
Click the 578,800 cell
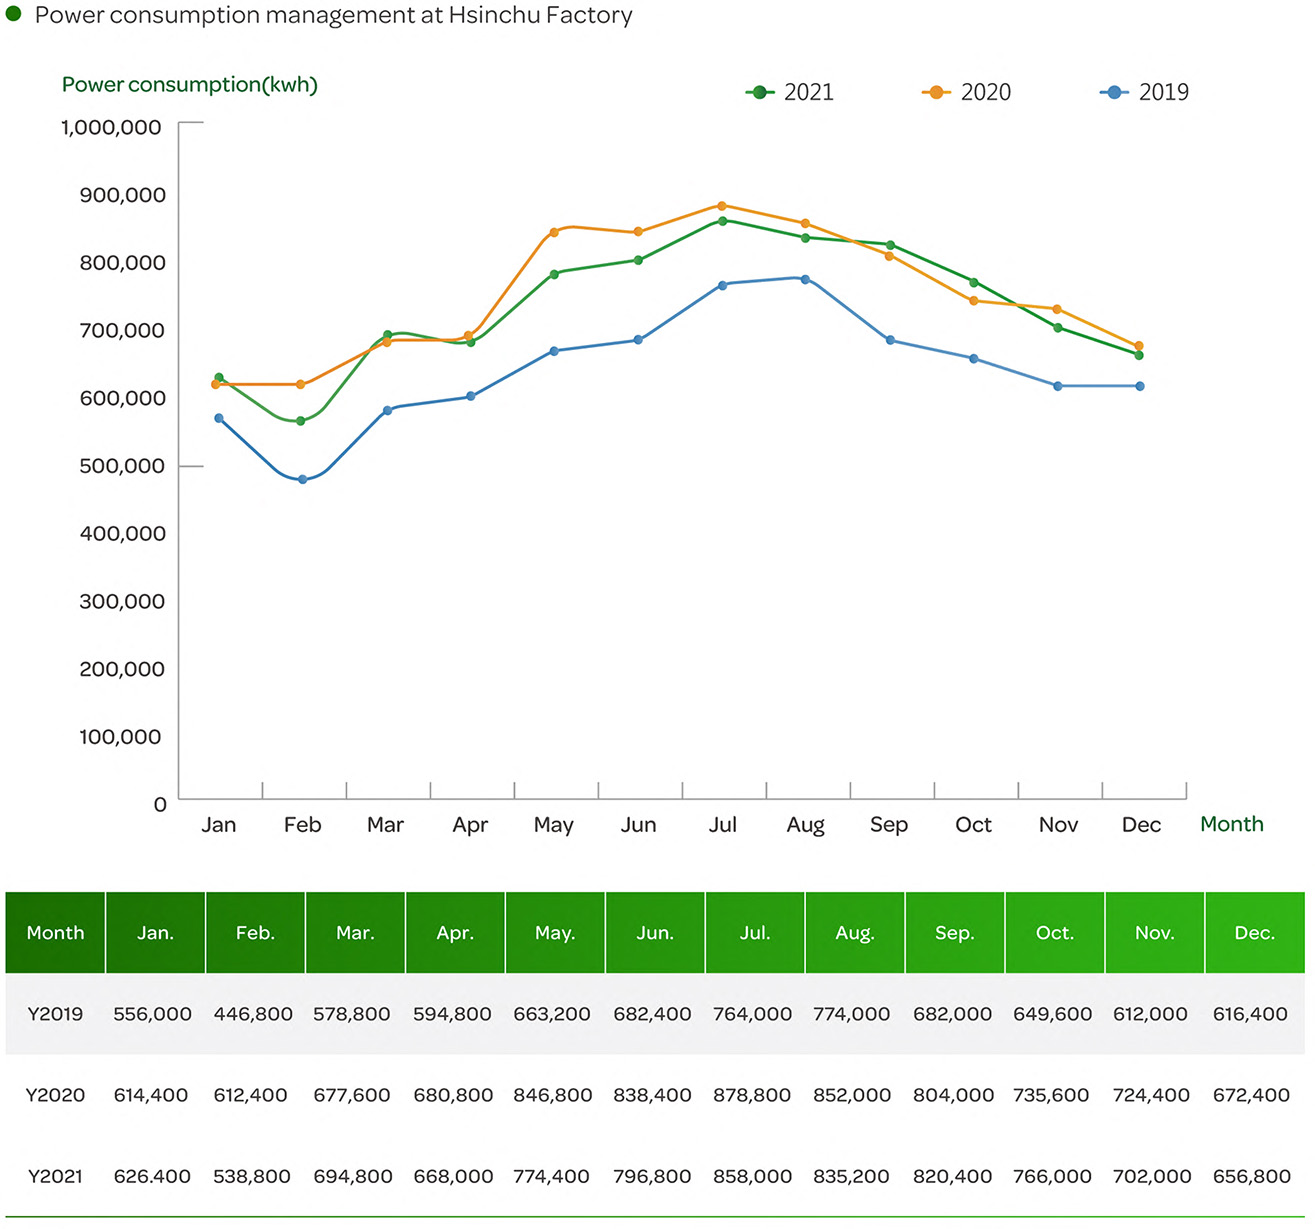coord(352,1014)
